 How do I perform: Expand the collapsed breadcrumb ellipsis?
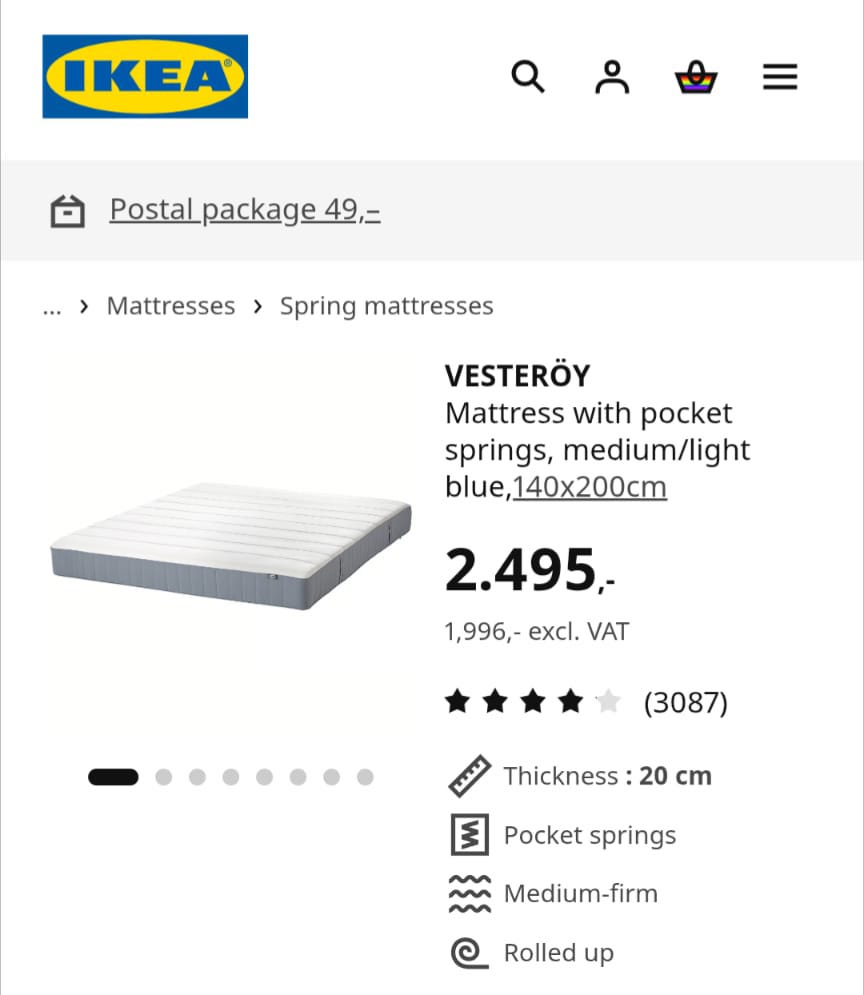tap(52, 307)
